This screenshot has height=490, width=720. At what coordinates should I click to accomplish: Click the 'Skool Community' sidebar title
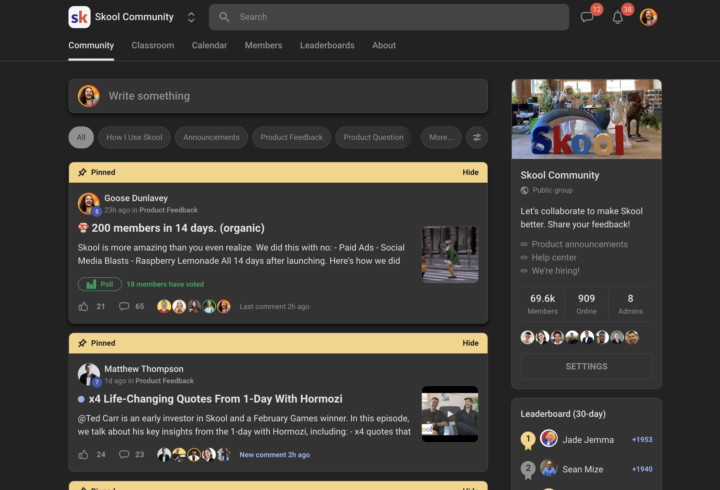tap(560, 175)
